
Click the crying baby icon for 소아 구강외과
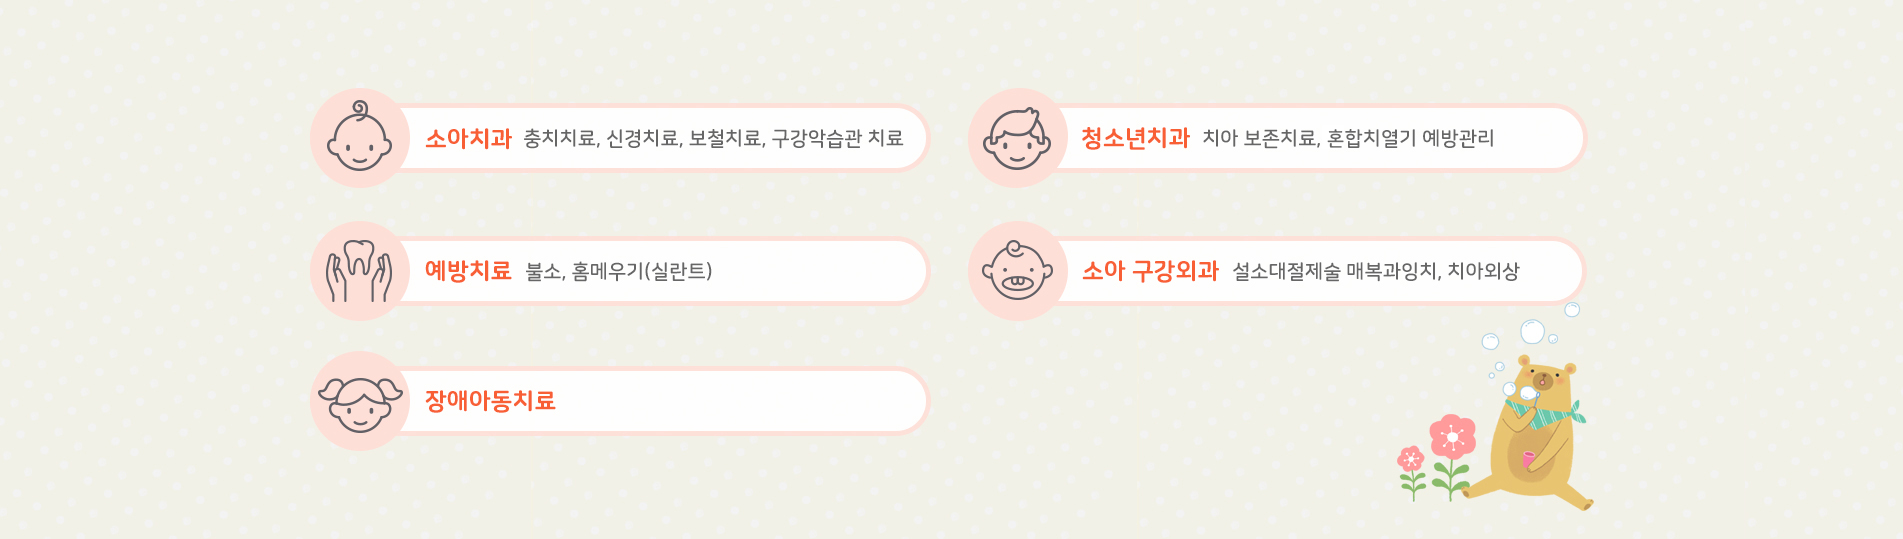click(x=1018, y=271)
